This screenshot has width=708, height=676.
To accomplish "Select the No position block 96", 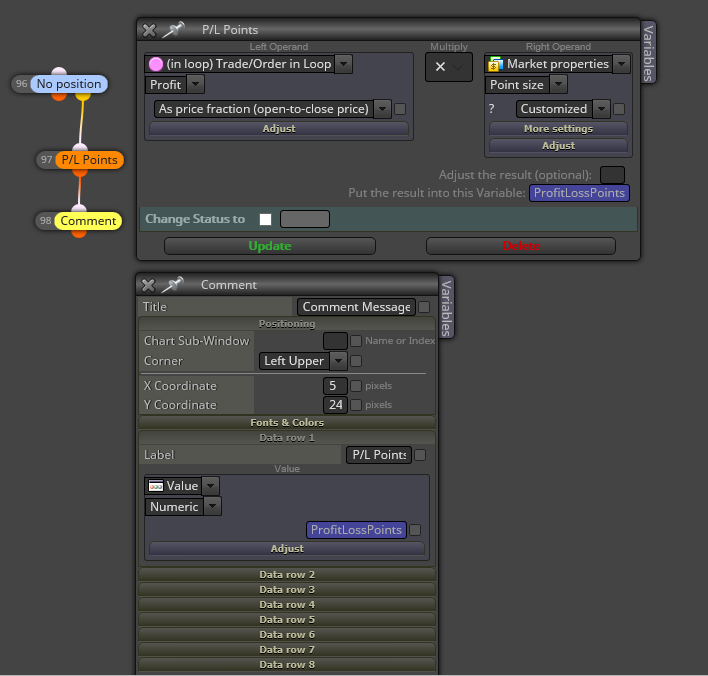I will point(69,84).
